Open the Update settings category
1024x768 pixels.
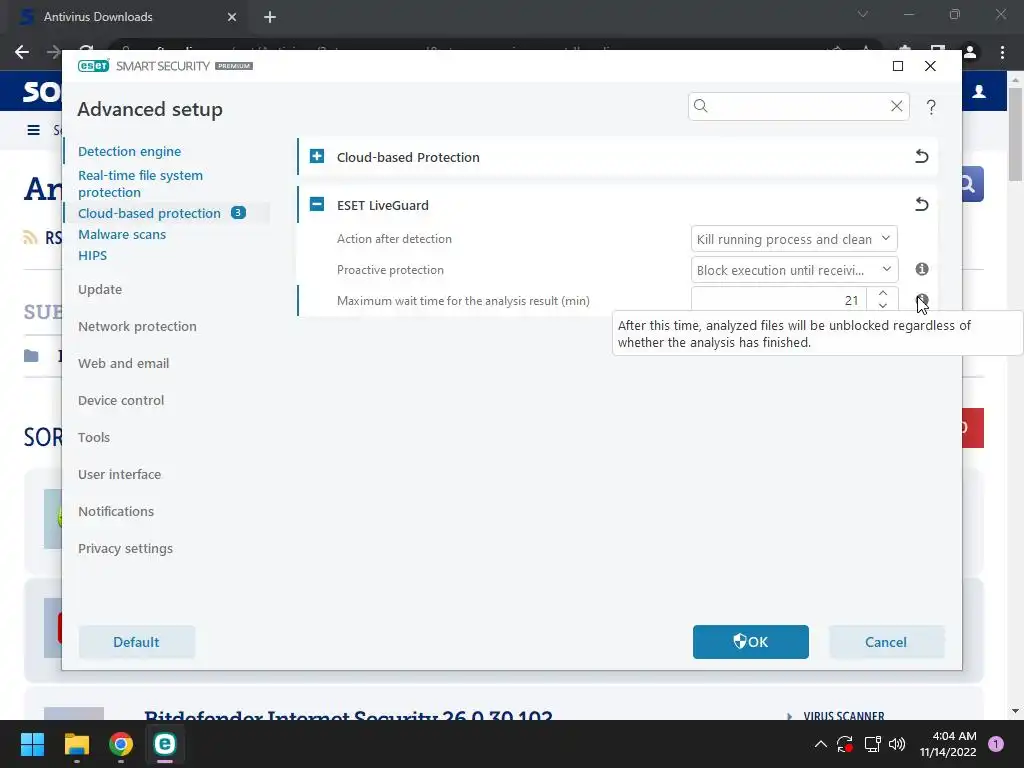[100, 289]
